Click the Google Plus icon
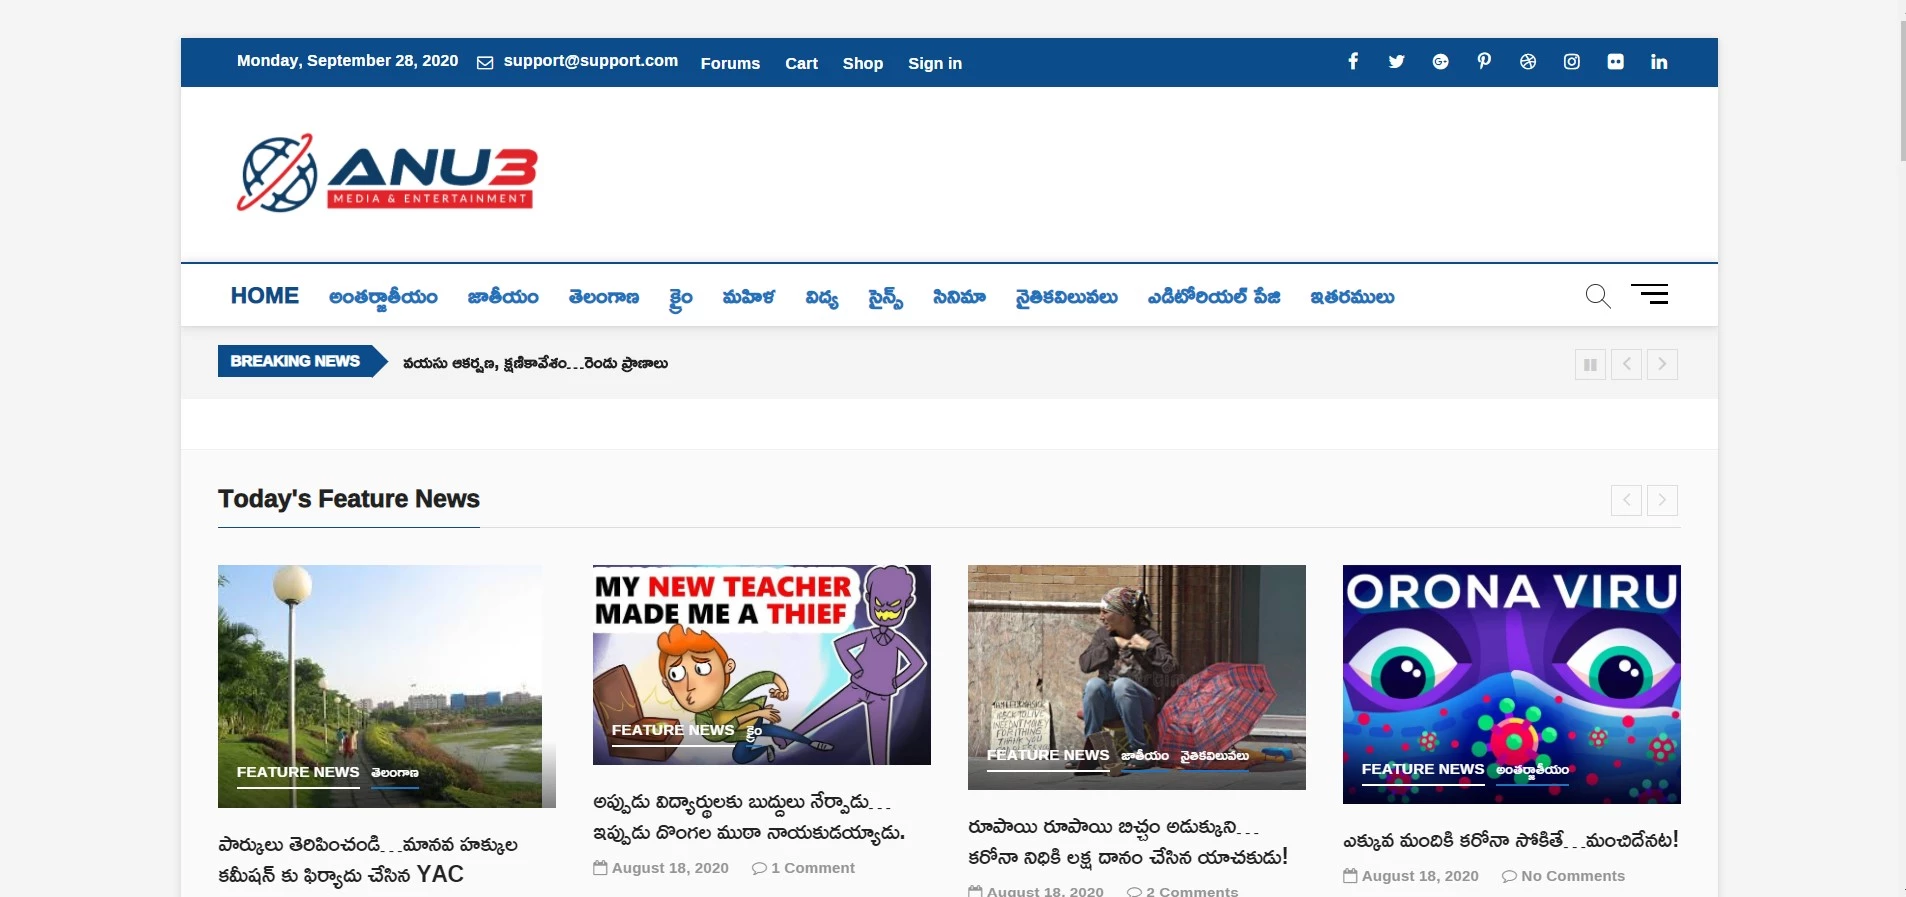 (1440, 62)
